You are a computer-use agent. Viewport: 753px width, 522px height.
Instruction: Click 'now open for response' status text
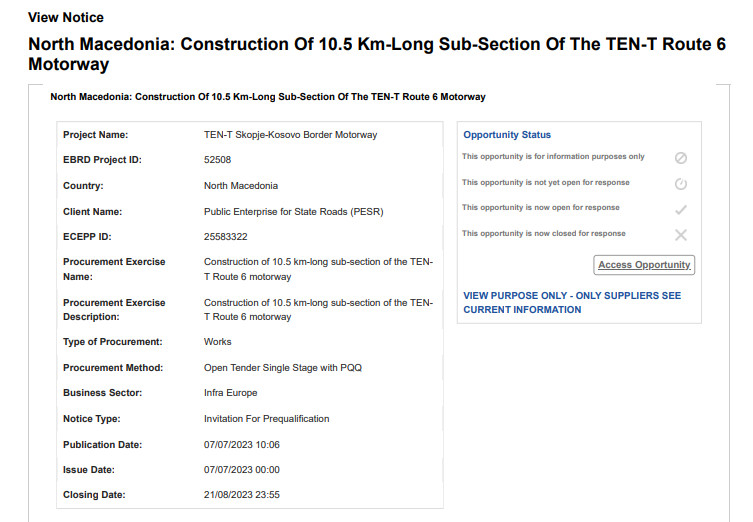541,207
